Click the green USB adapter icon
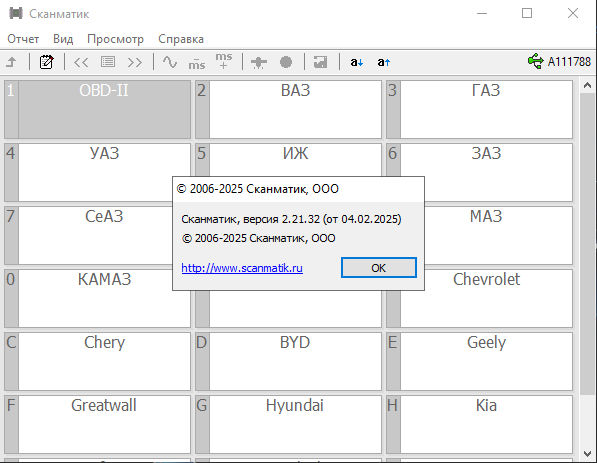The width and height of the screenshot is (597, 463). point(536,61)
